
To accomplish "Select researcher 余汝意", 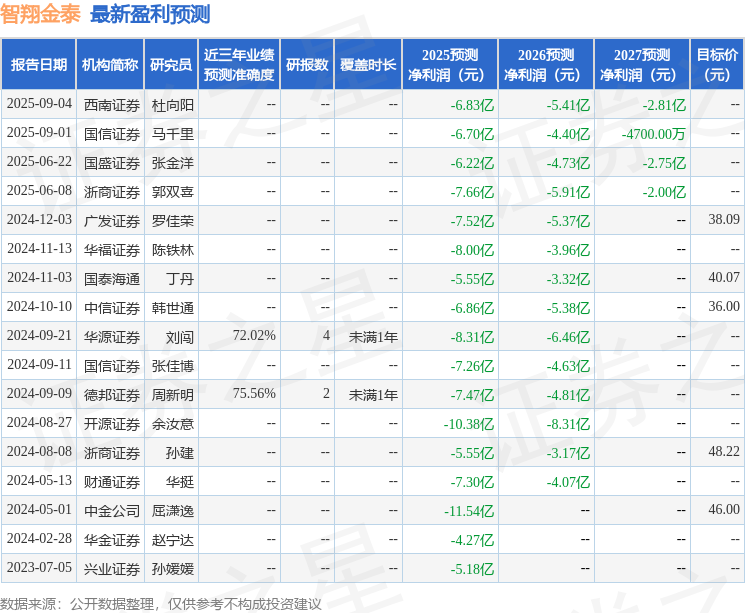I will click(172, 424).
